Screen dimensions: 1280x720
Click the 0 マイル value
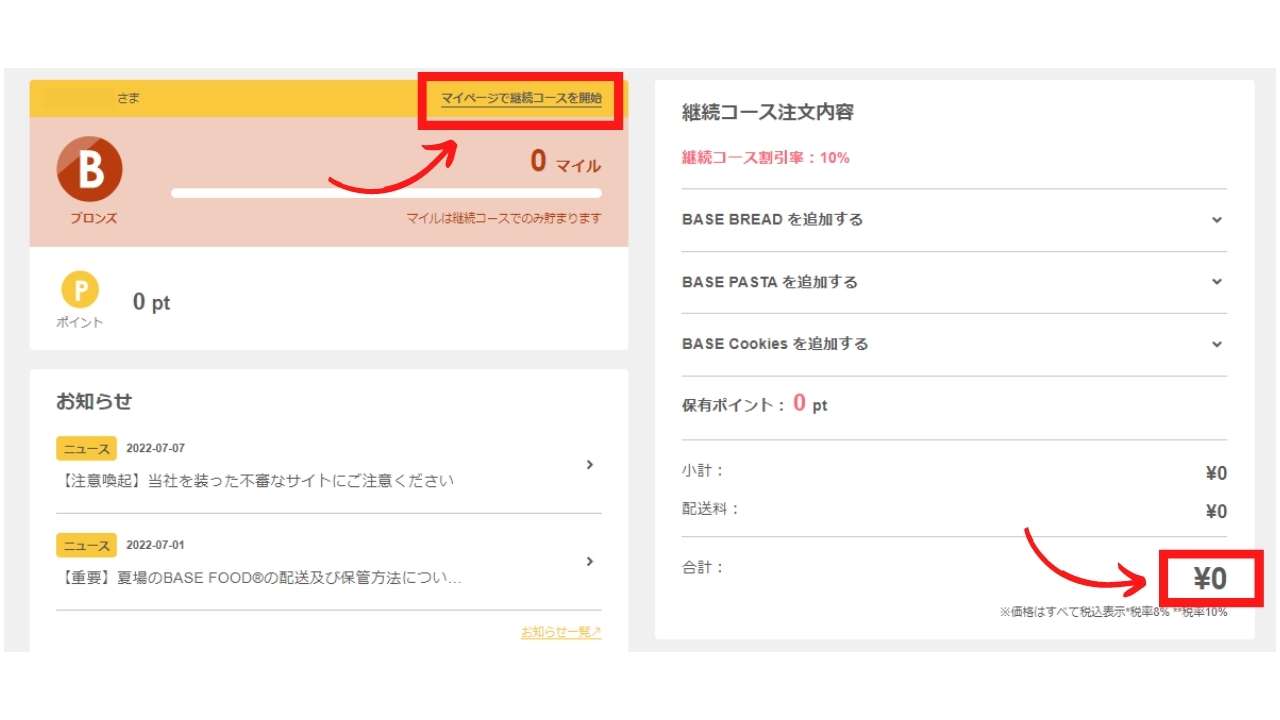[566, 162]
